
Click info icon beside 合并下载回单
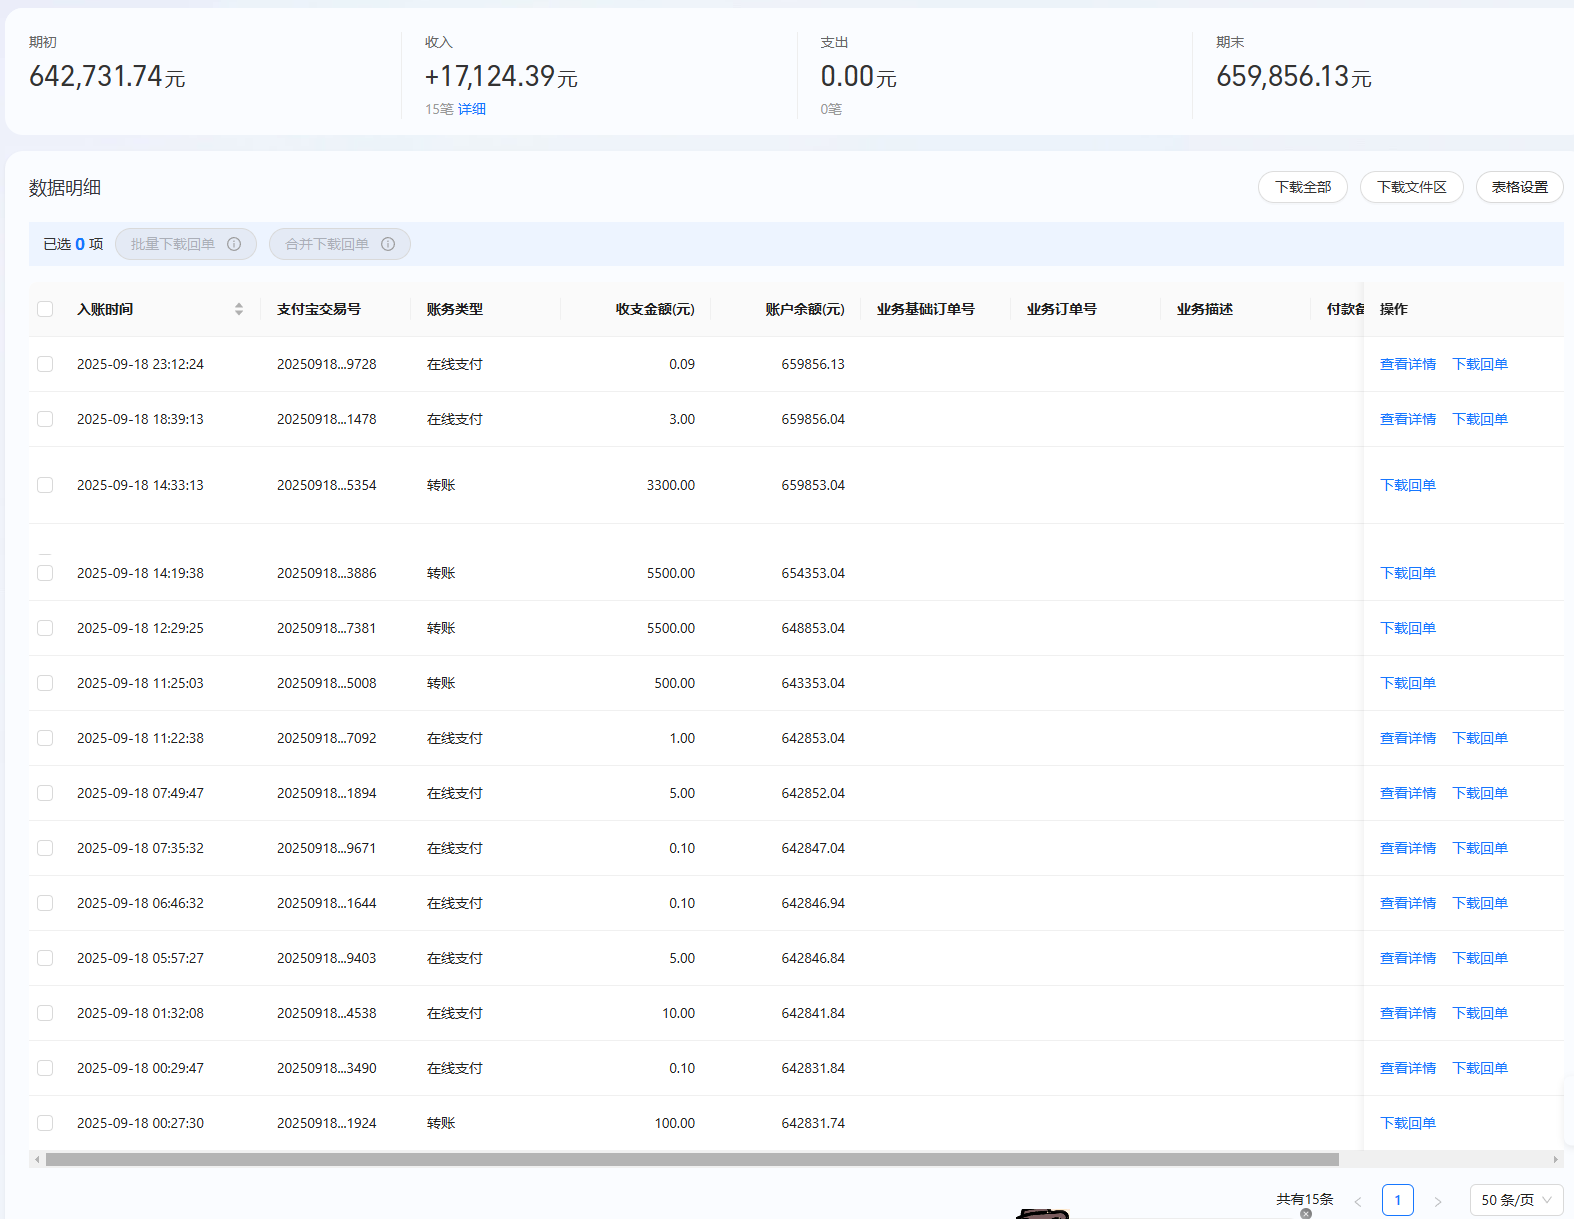[388, 244]
